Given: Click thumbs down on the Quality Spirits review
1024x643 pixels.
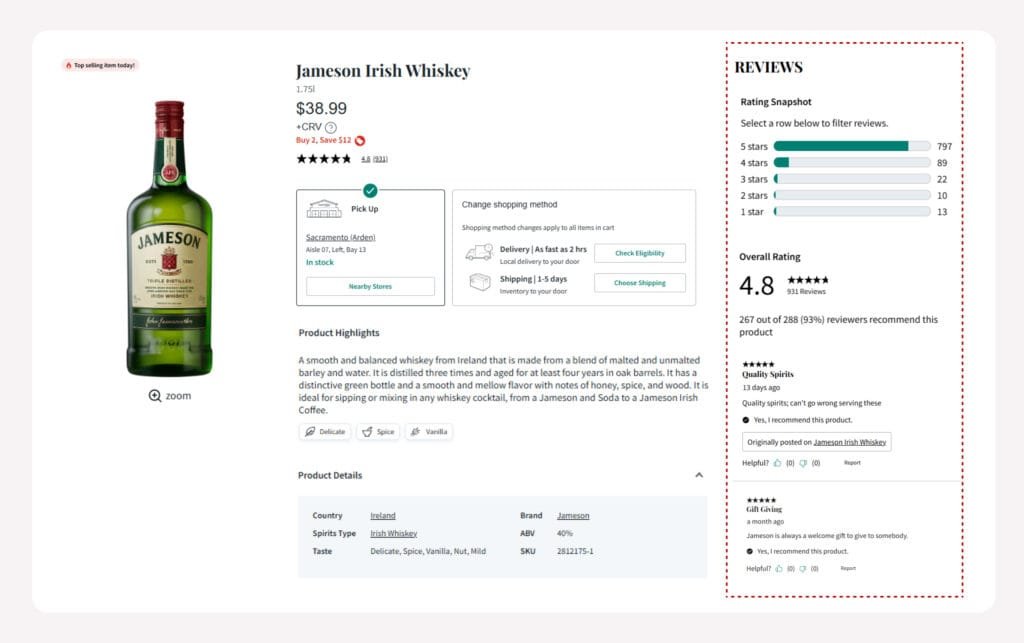Looking at the screenshot, I should (x=803, y=463).
